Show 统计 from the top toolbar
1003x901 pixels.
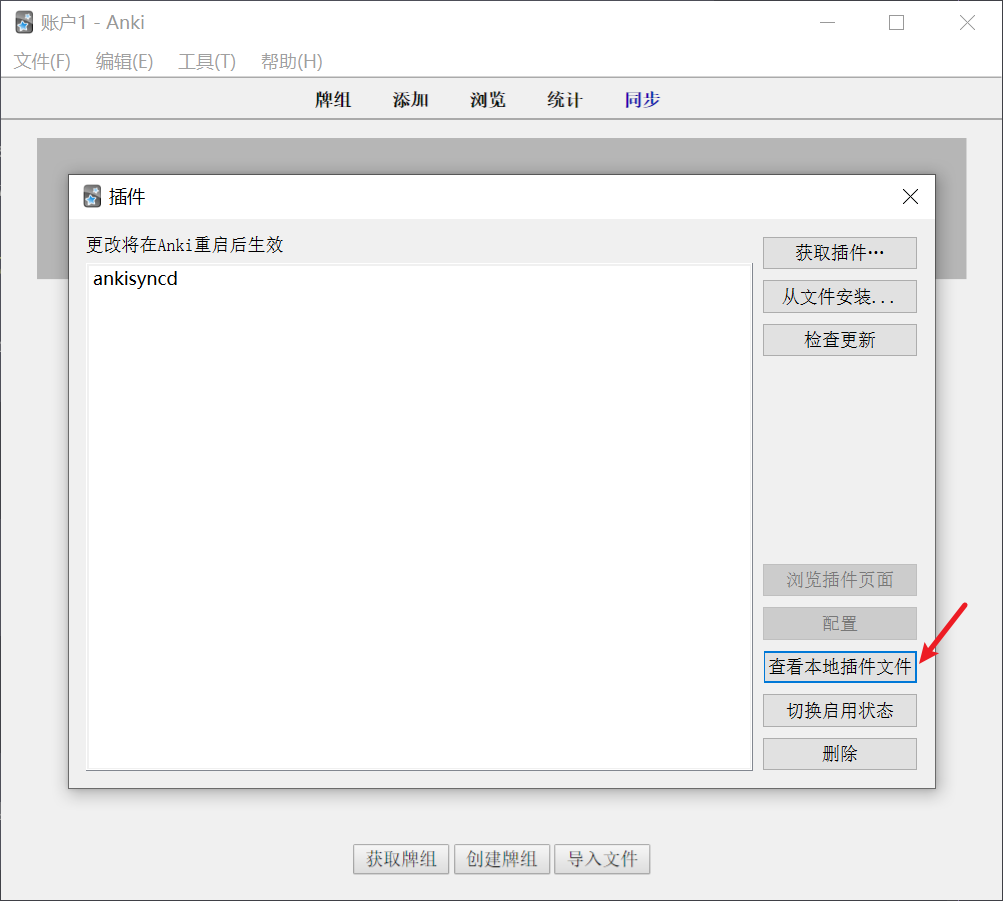point(565,100)
